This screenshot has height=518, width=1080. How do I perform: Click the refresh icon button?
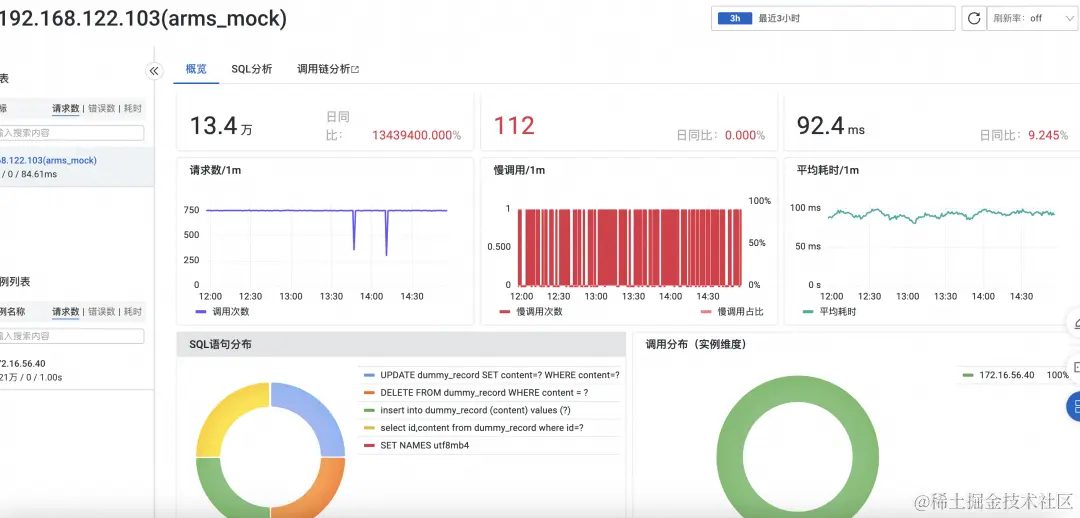pyautogui.click(x=973, y=19)
